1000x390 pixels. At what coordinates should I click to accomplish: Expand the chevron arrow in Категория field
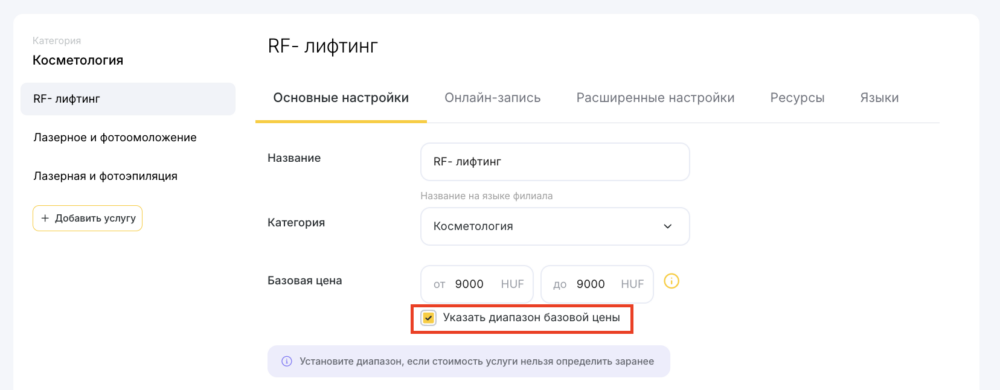click(x=668, y=226)
